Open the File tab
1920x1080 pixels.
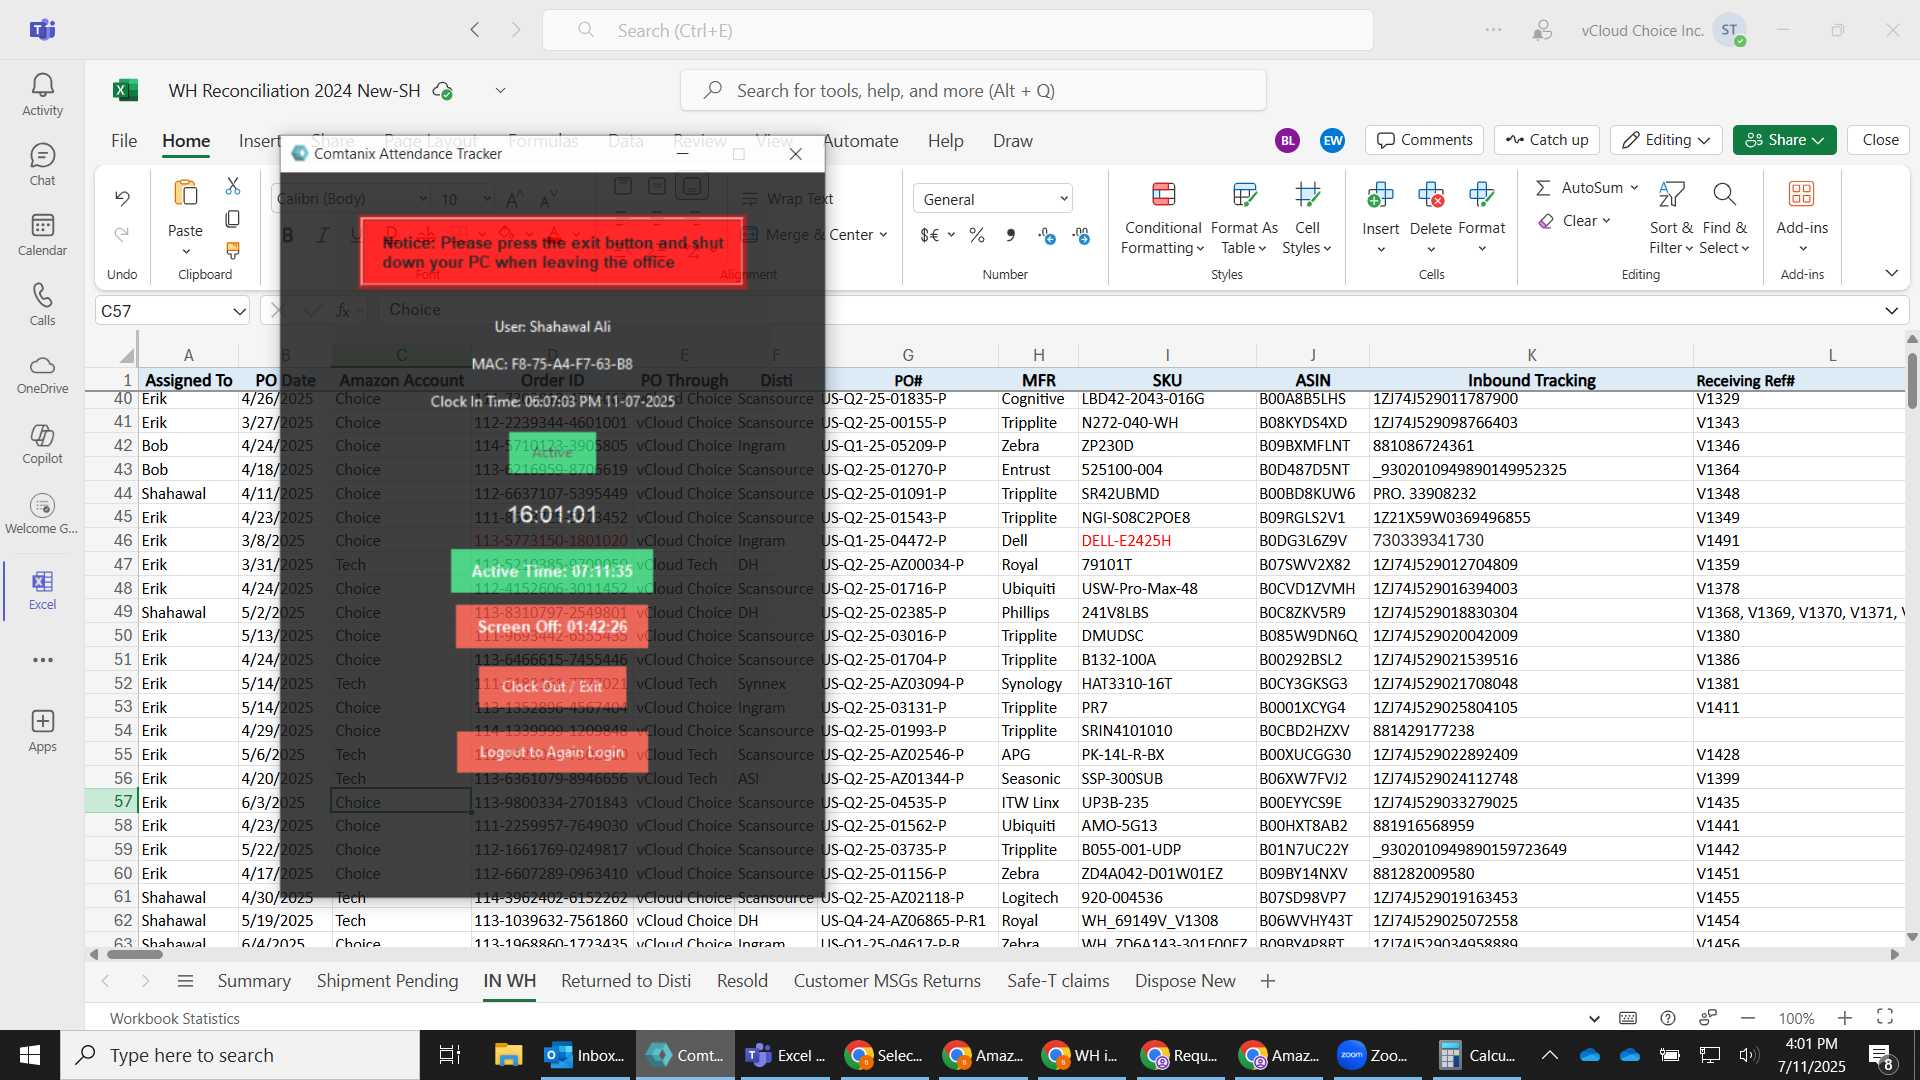coord(124,141)
